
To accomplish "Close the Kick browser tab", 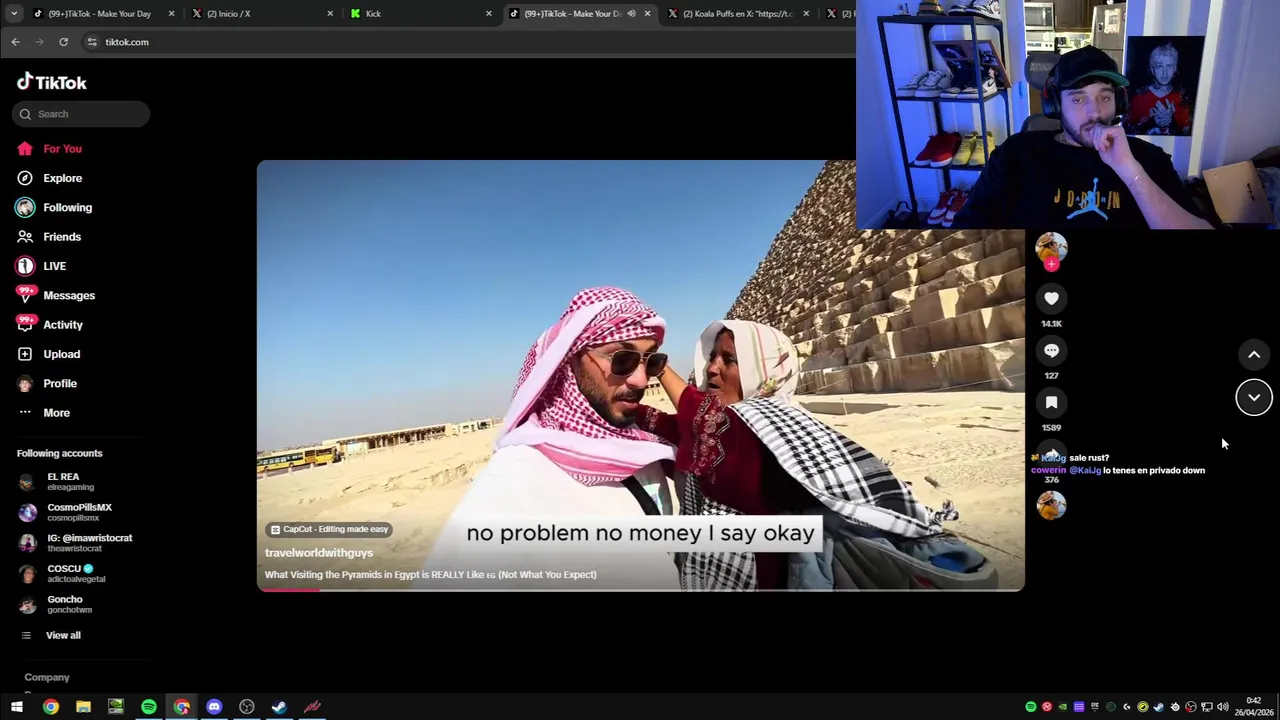I will click(x=489, y=14).
